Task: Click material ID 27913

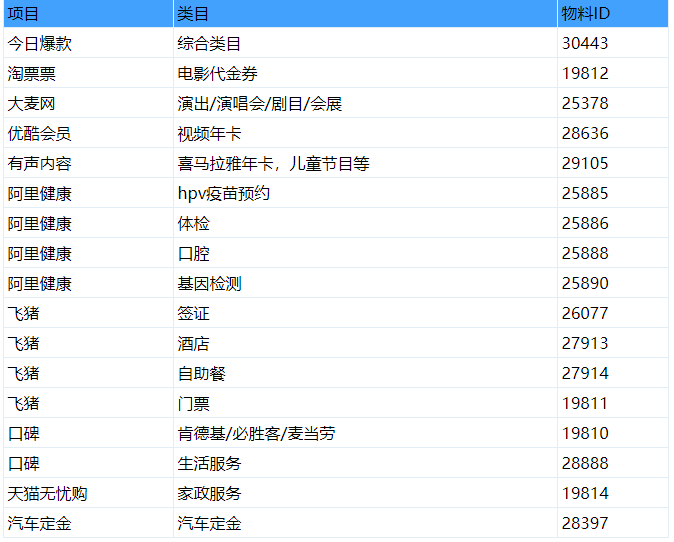Action: pos(613,343)
